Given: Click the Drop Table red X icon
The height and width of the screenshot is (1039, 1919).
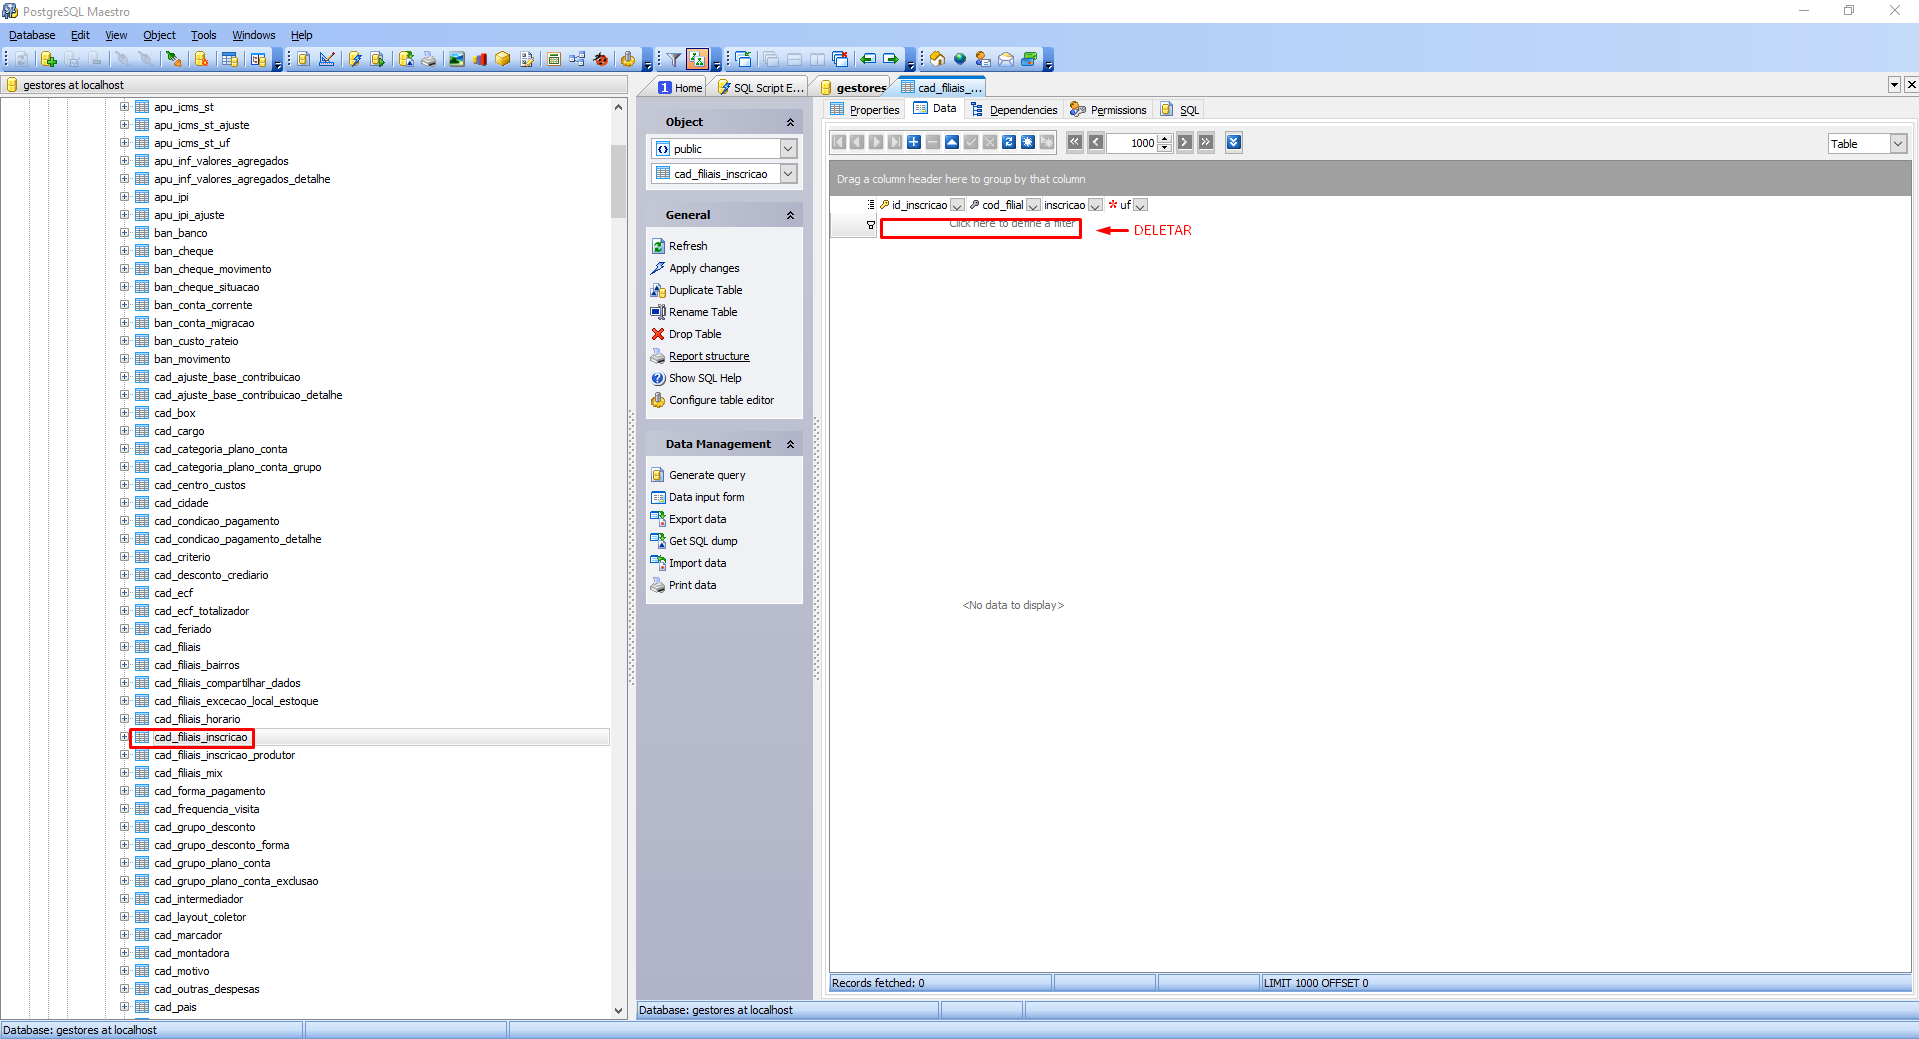Looking at the screenshot, I should 658,334.
